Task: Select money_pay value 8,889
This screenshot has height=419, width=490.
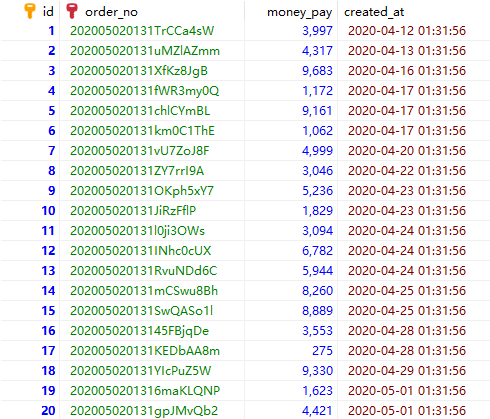Action: point(317,311)
